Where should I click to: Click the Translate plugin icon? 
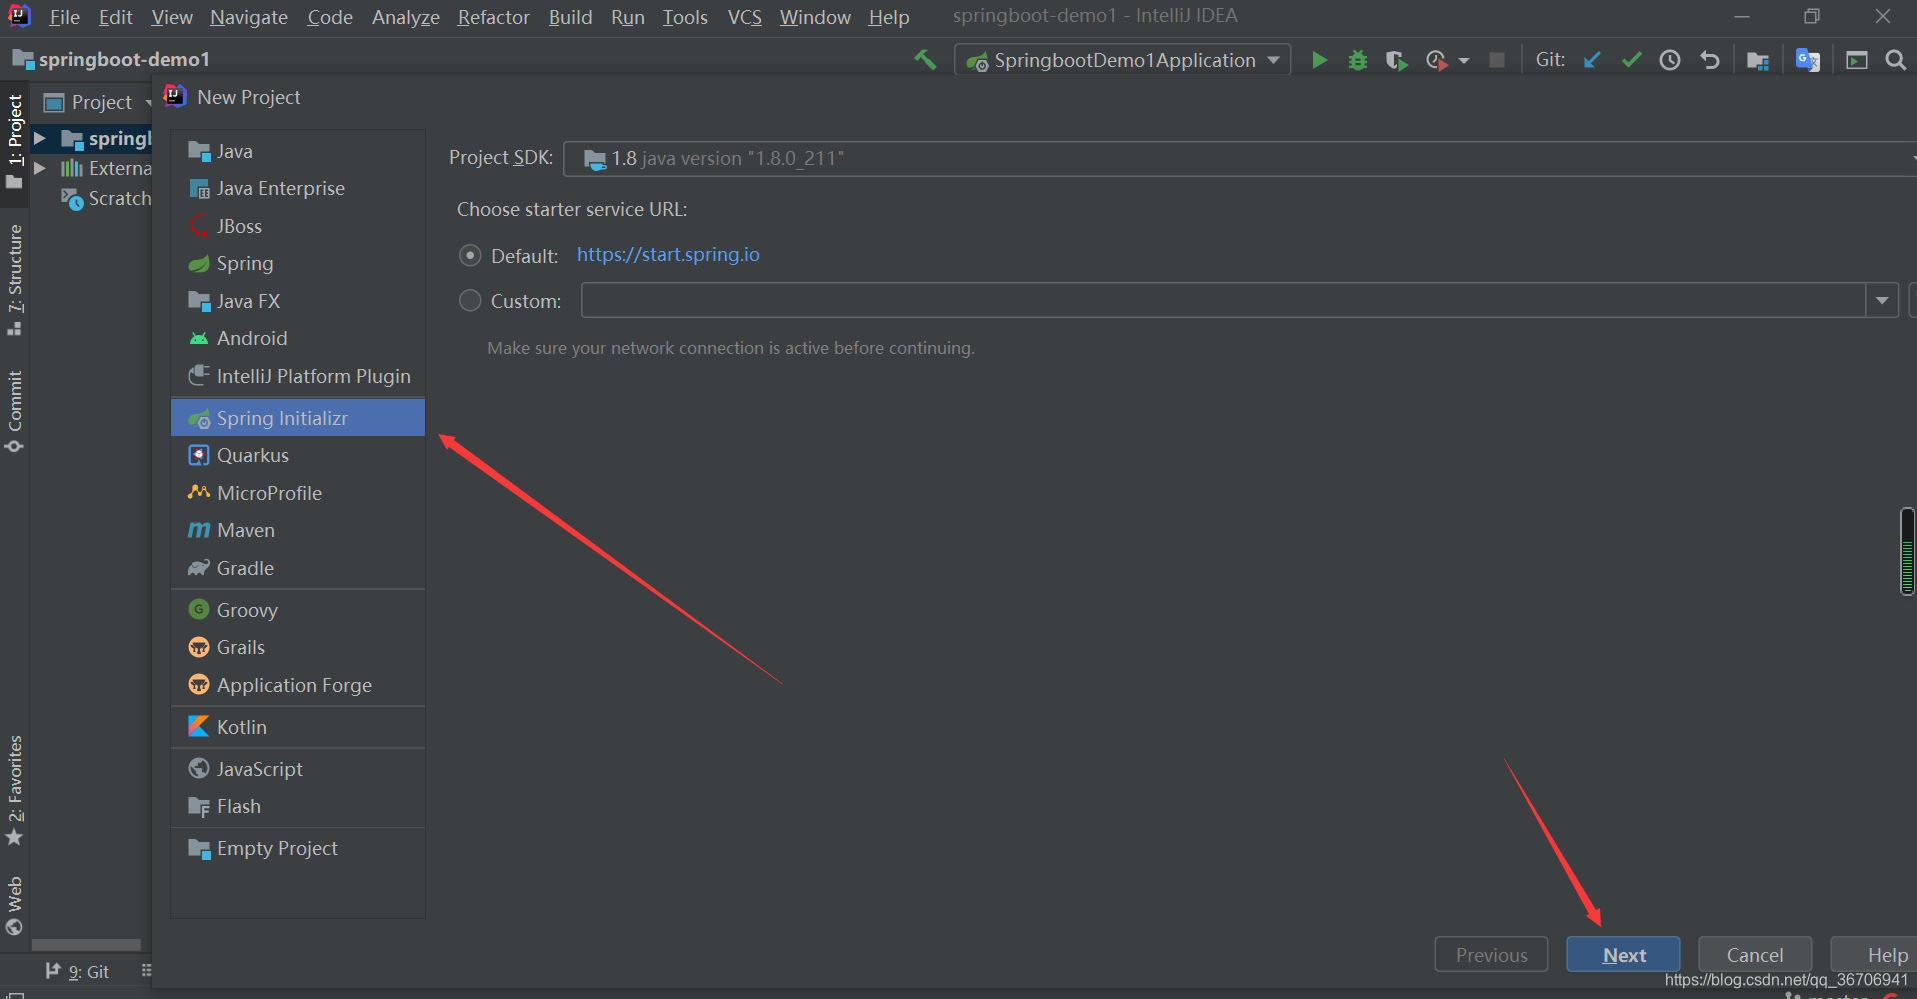tap(1807, 60)
